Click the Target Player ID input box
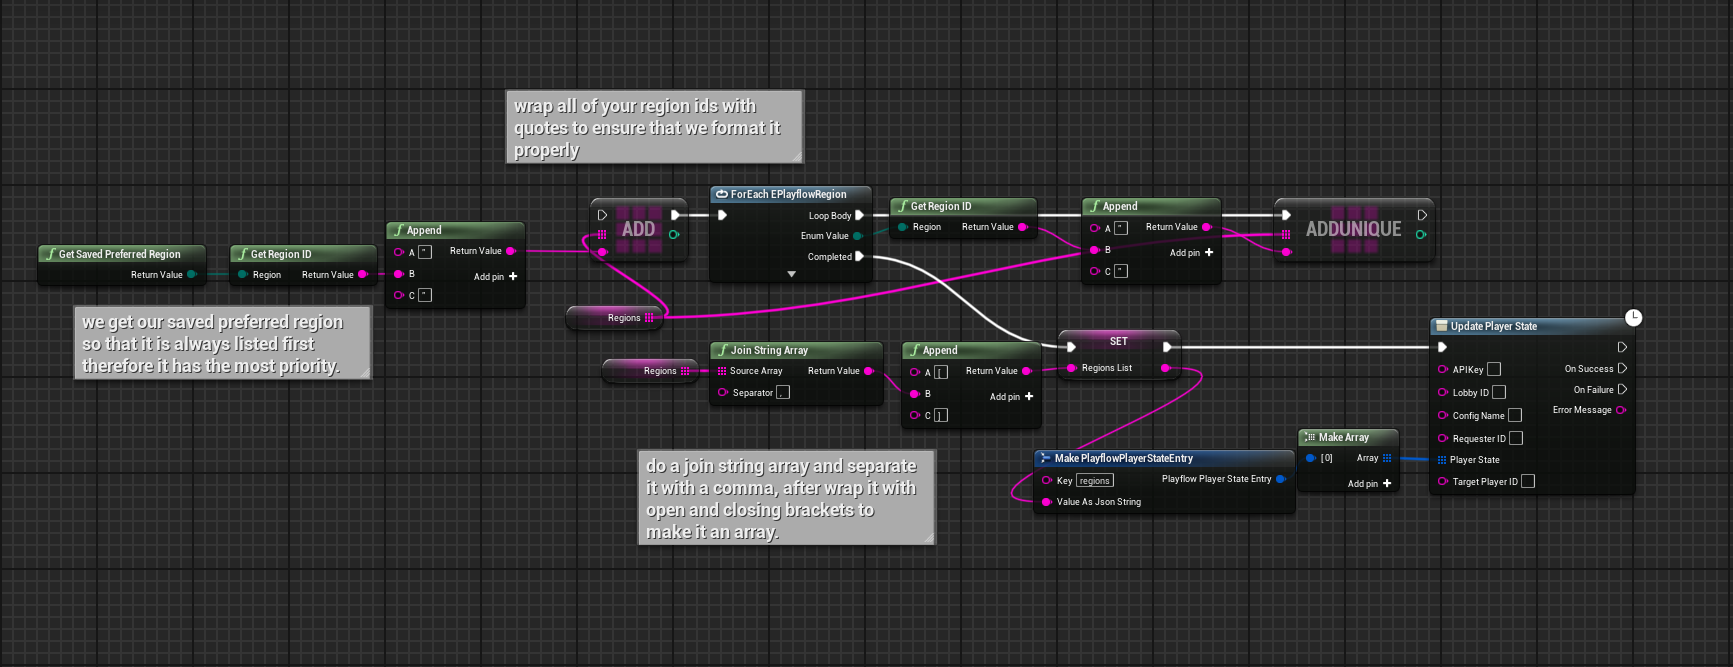This screenshot has height=667, width=1733. [1528, 481]
